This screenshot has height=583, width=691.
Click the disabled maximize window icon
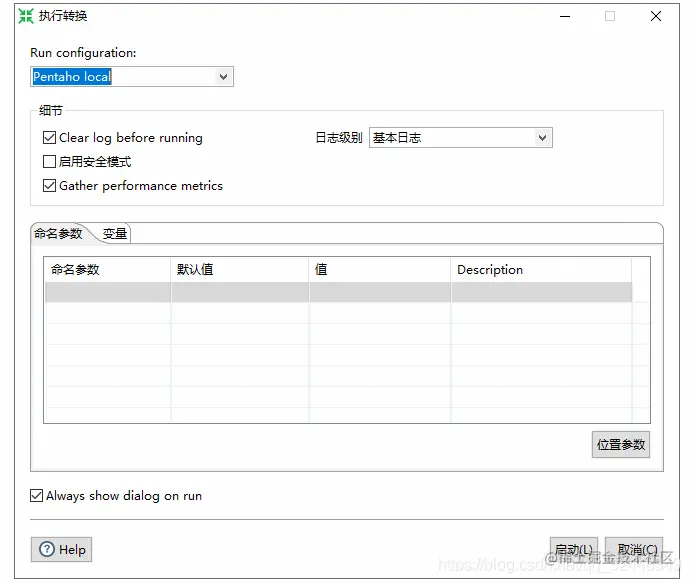[610, 16]
